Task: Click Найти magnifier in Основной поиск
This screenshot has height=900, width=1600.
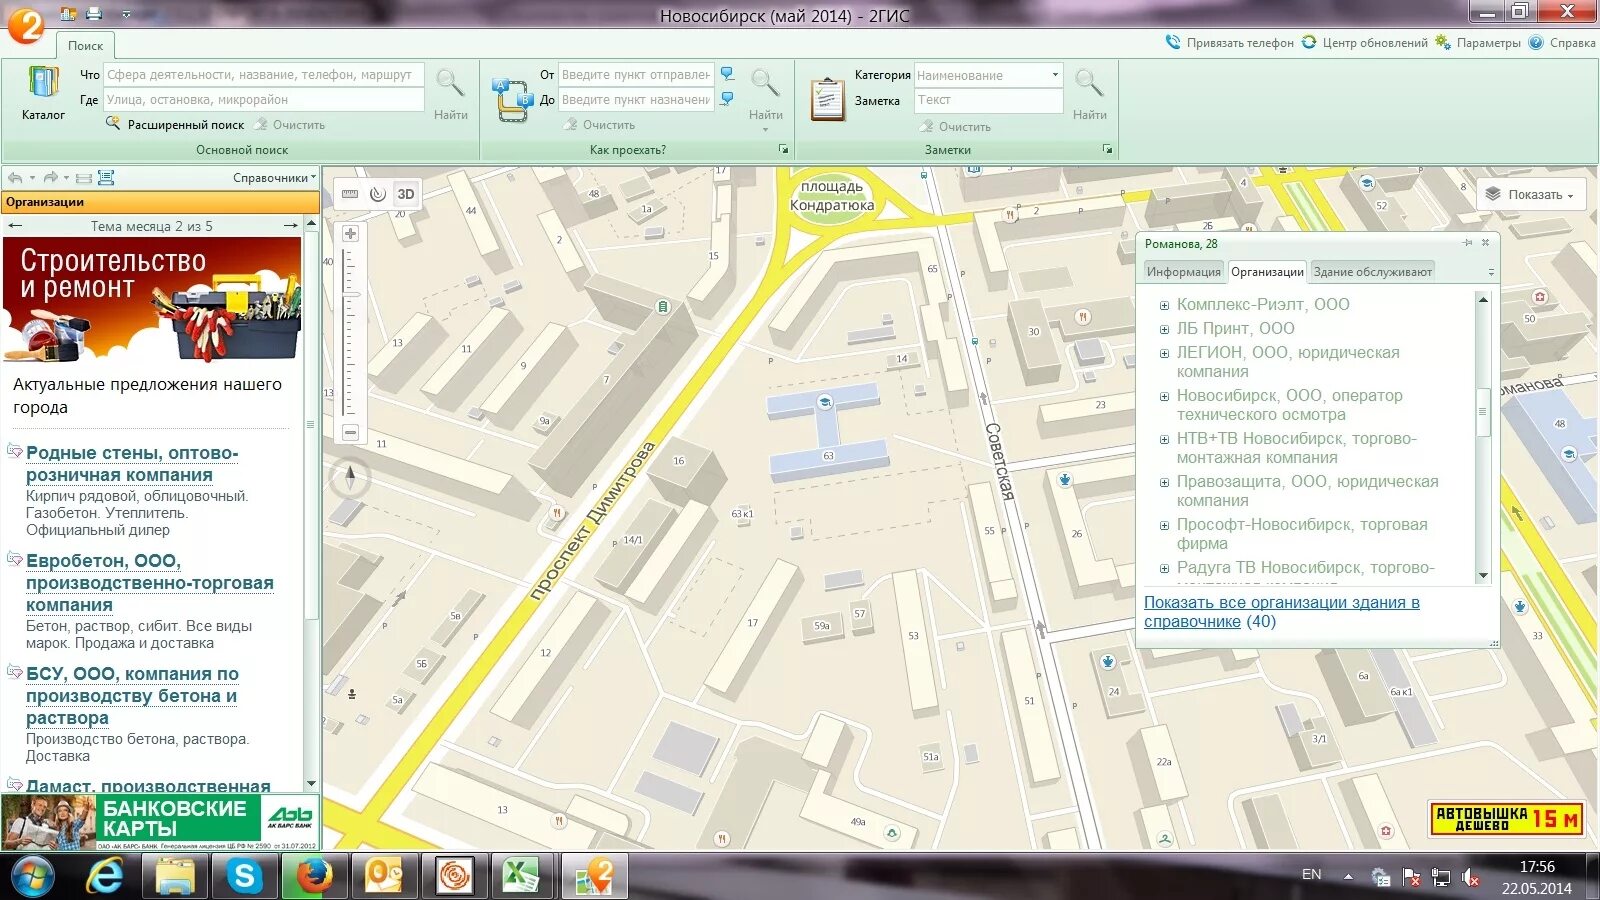Action: 450,95
